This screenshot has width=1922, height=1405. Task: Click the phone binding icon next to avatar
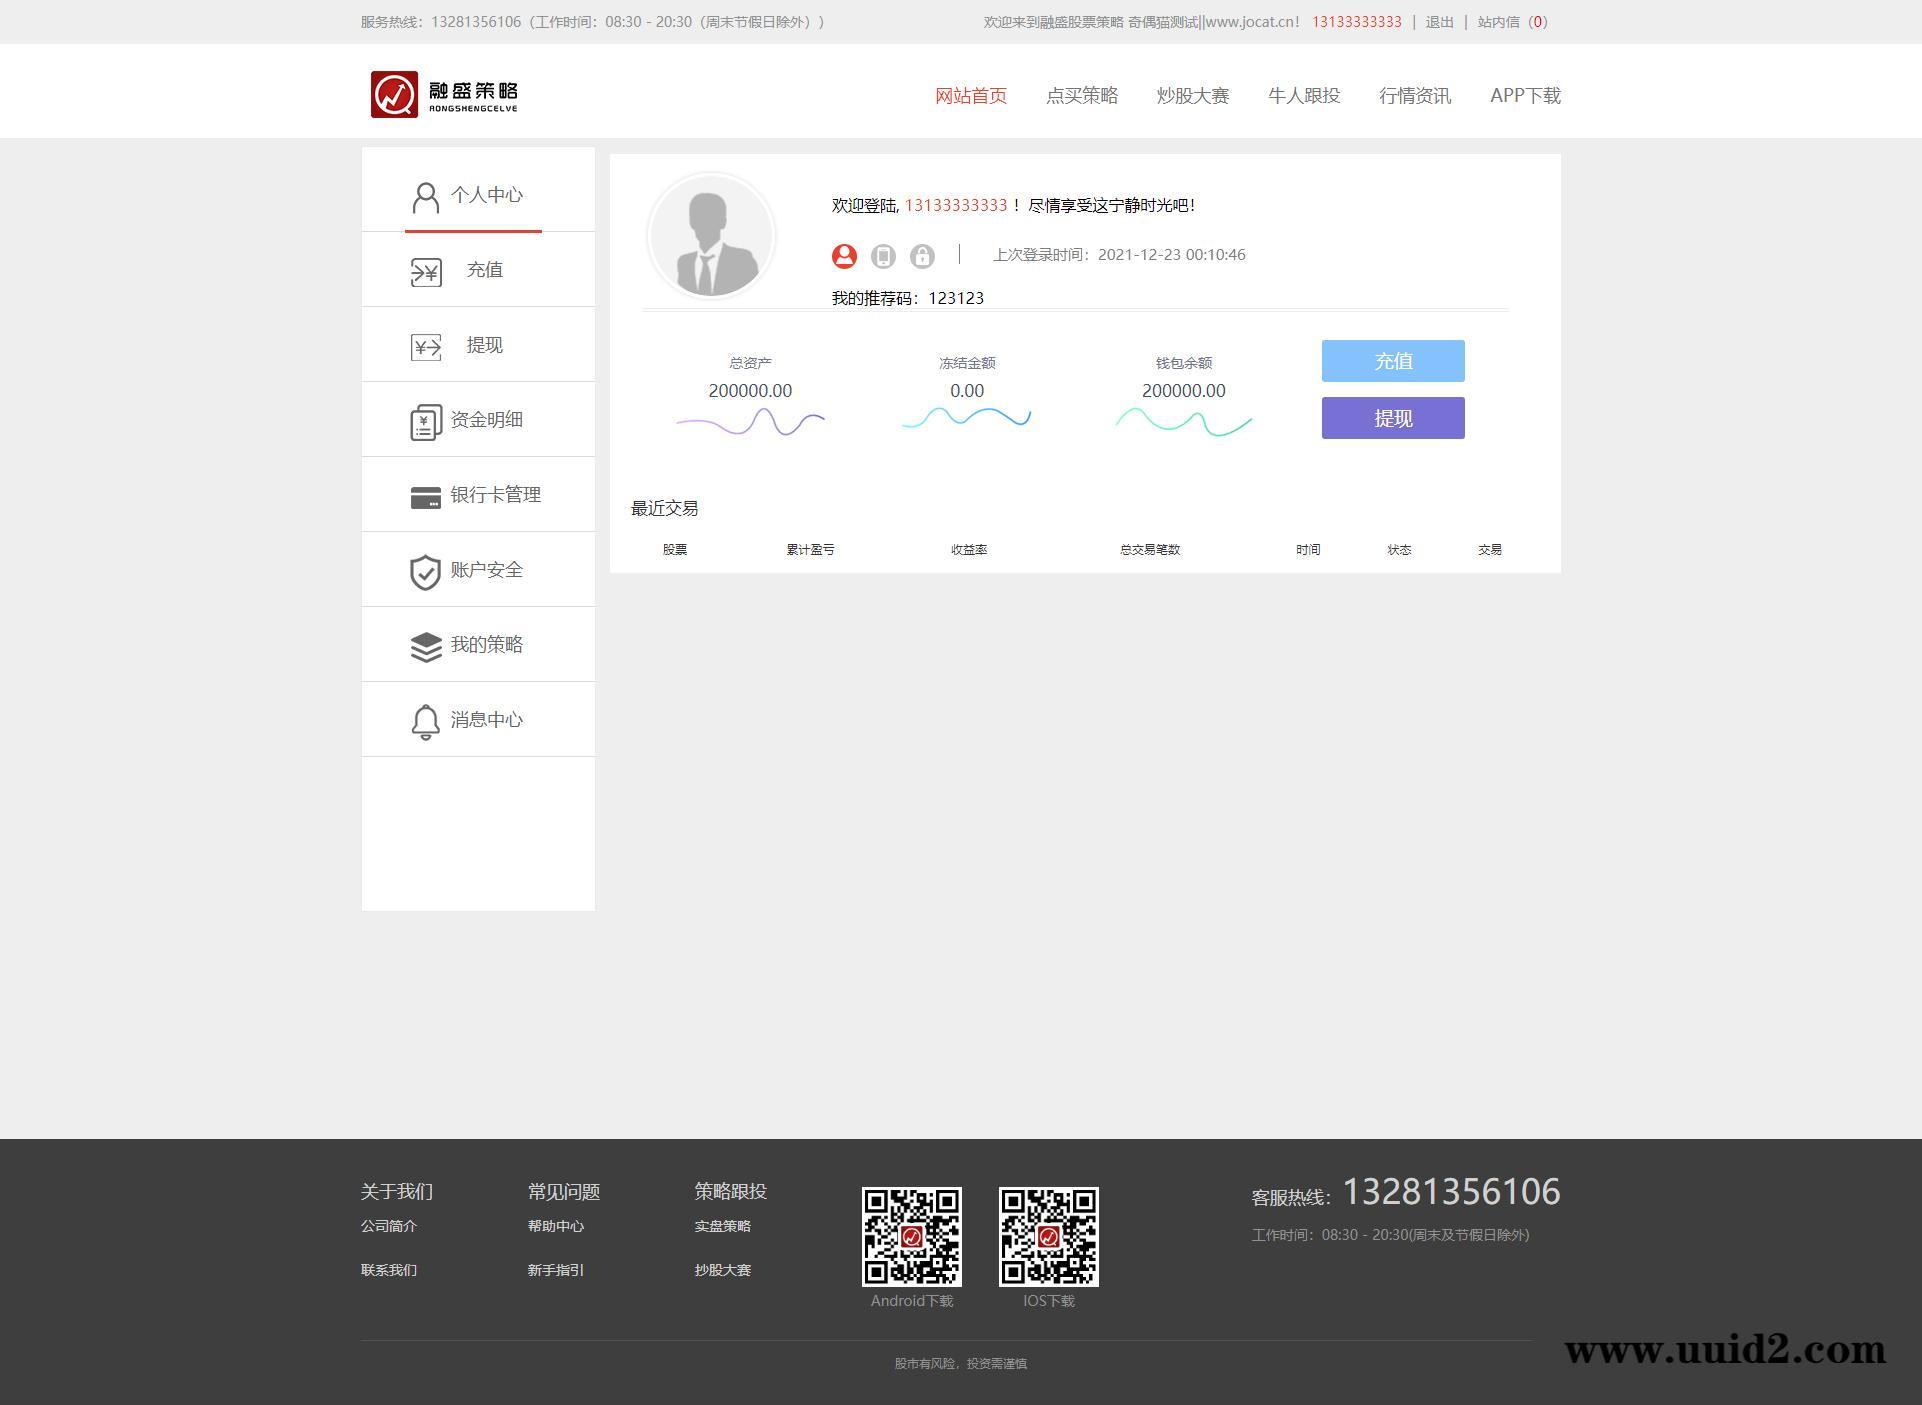tap(883, 256)
